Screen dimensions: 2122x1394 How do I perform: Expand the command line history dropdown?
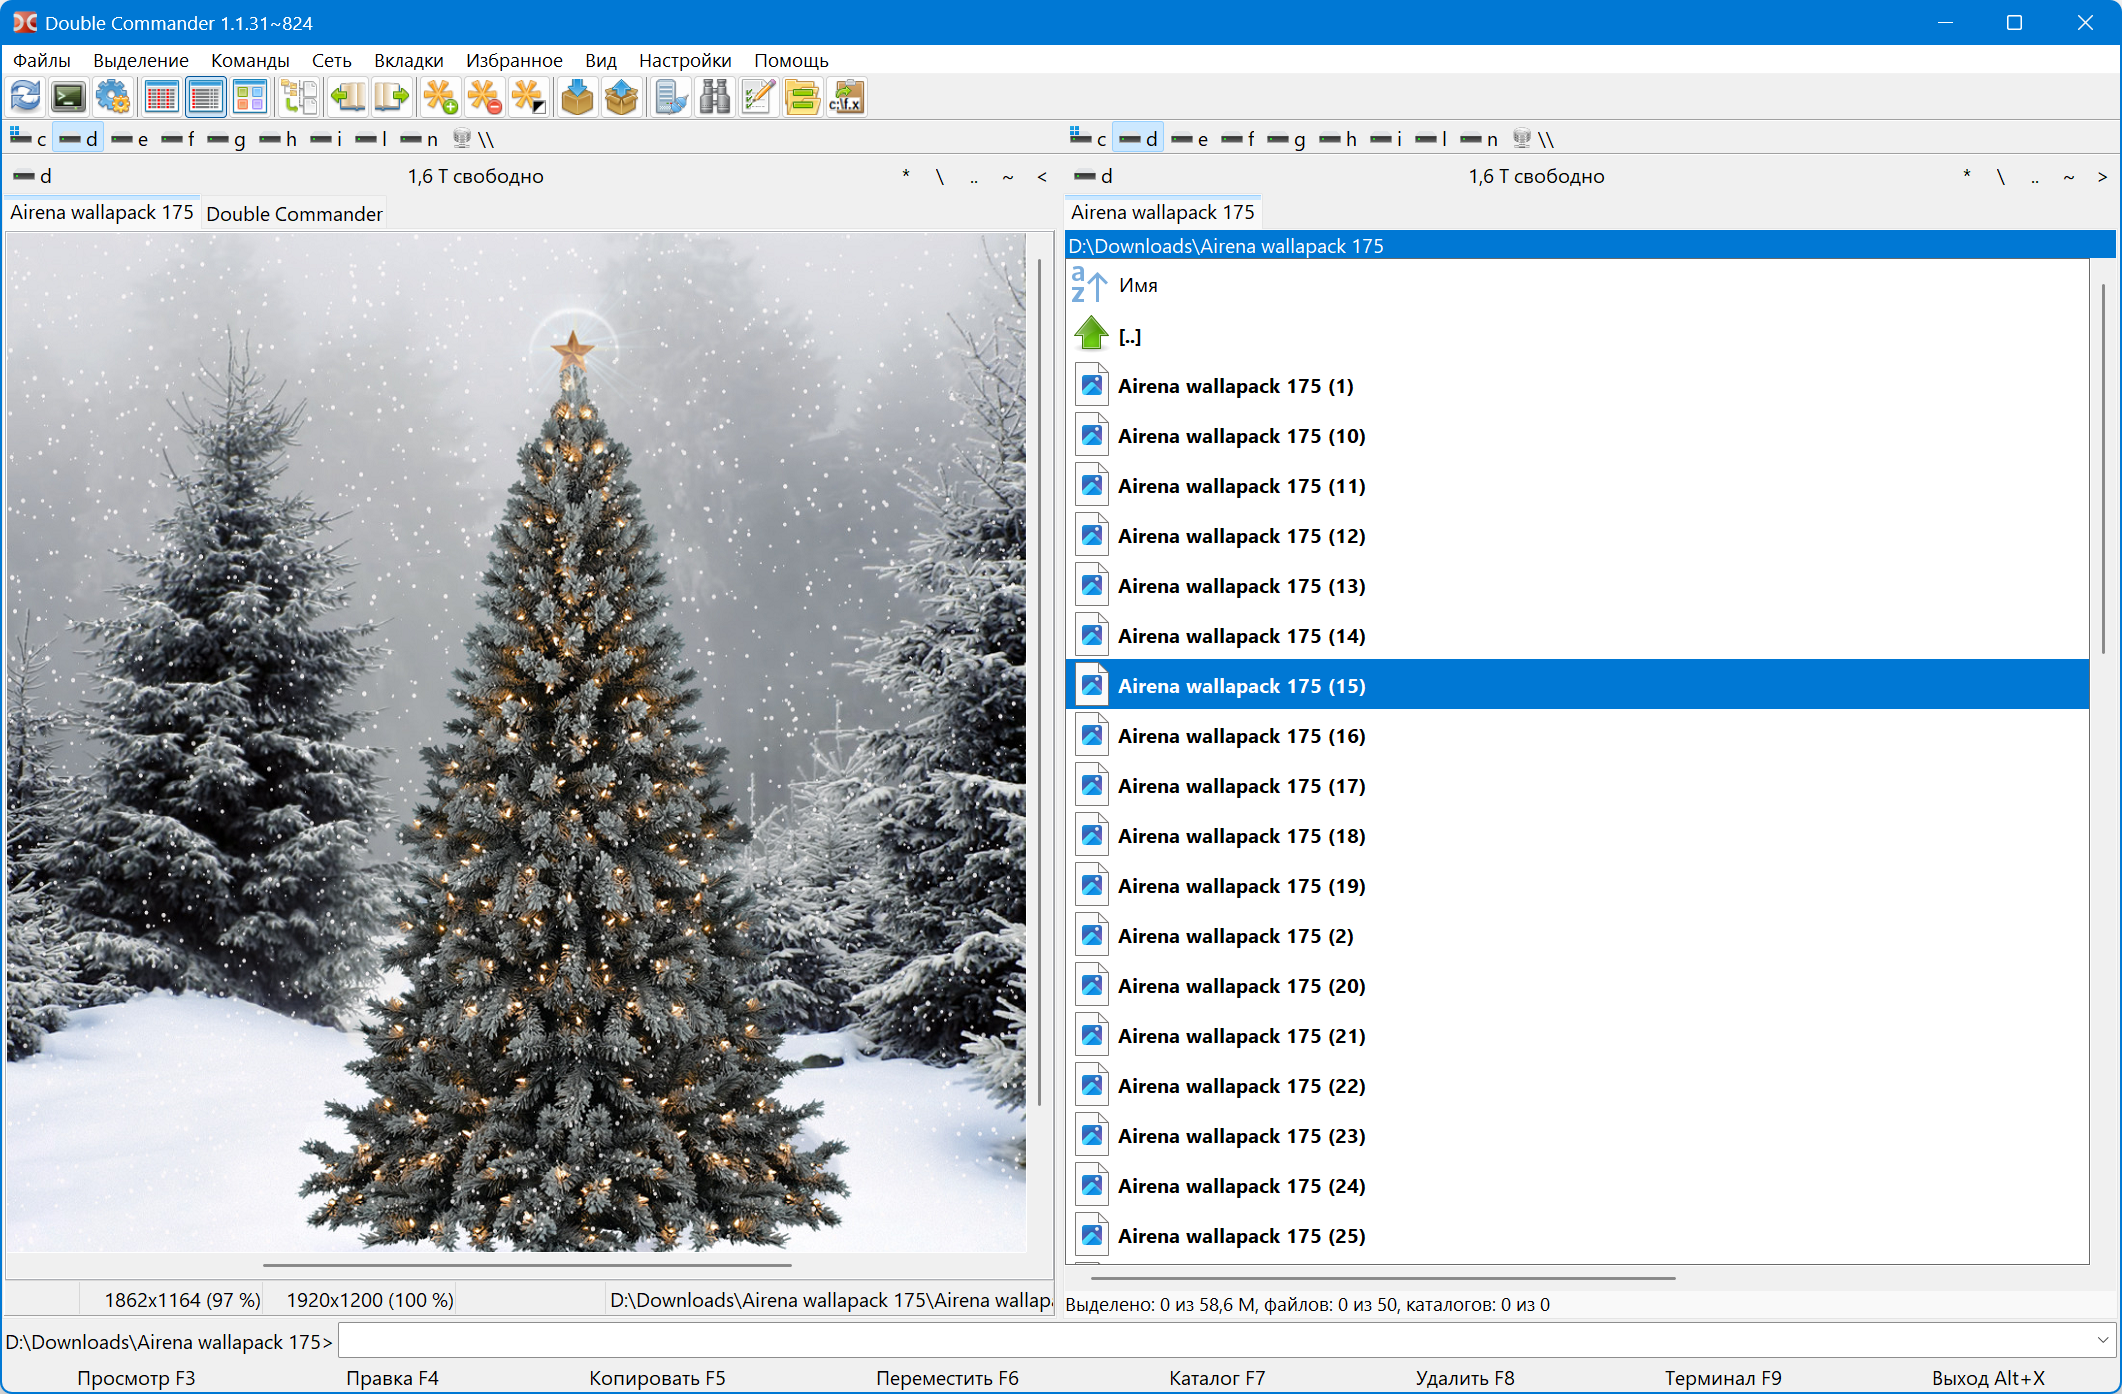click(2102, 1340)
